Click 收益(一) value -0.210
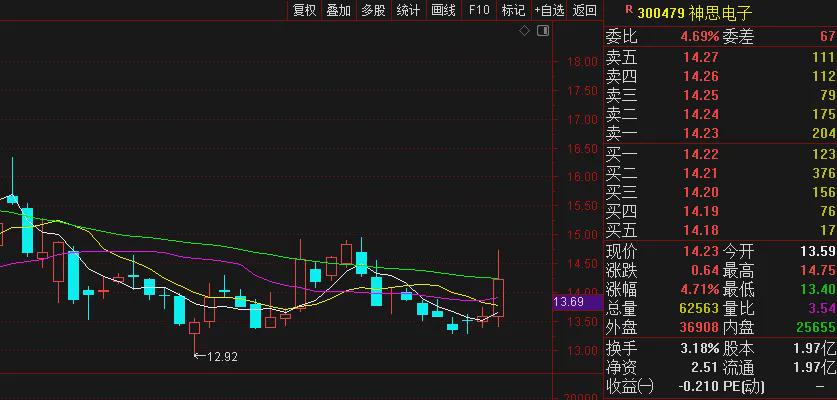This screenshot has width=837, height=400. [x=698, y=386]
